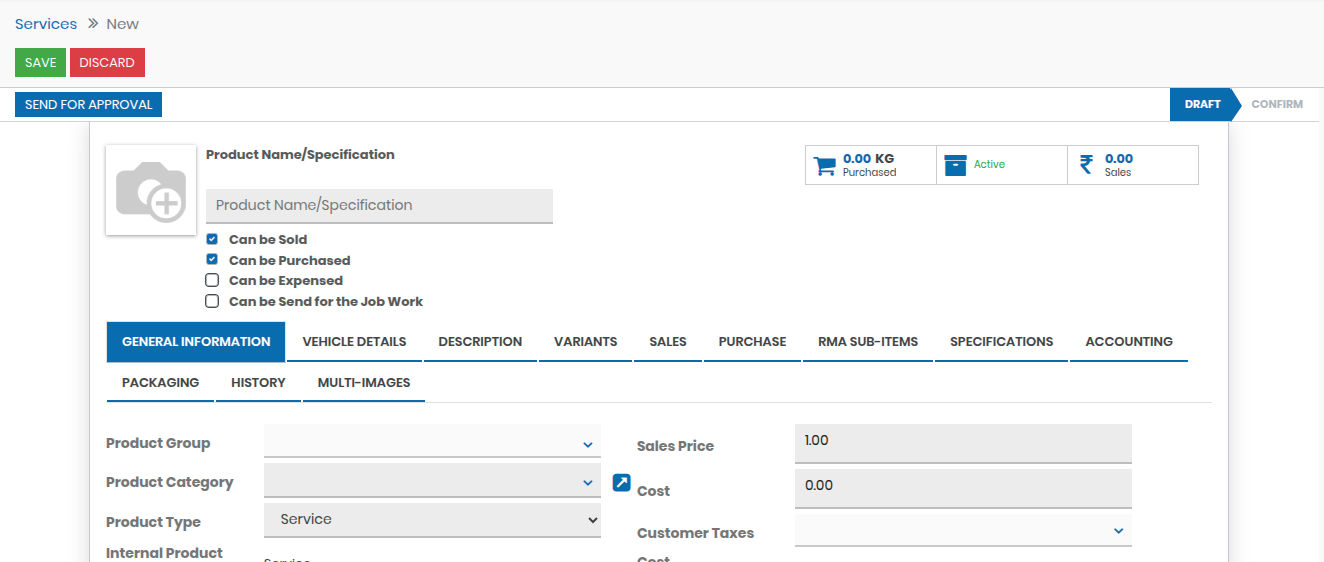Expand the Customer Taxes dropdown
This screenshot has width=1324, height=562.
(962, 531)
